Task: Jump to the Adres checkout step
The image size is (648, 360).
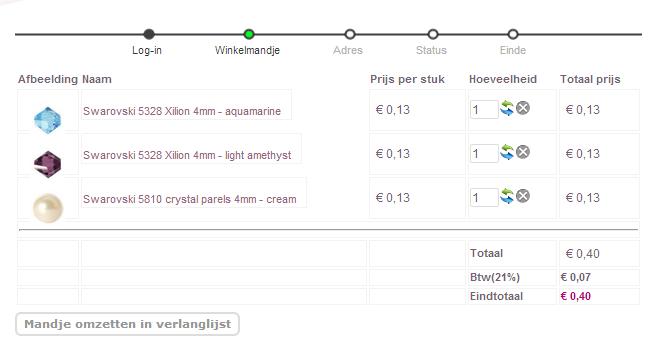Action: 350,34
